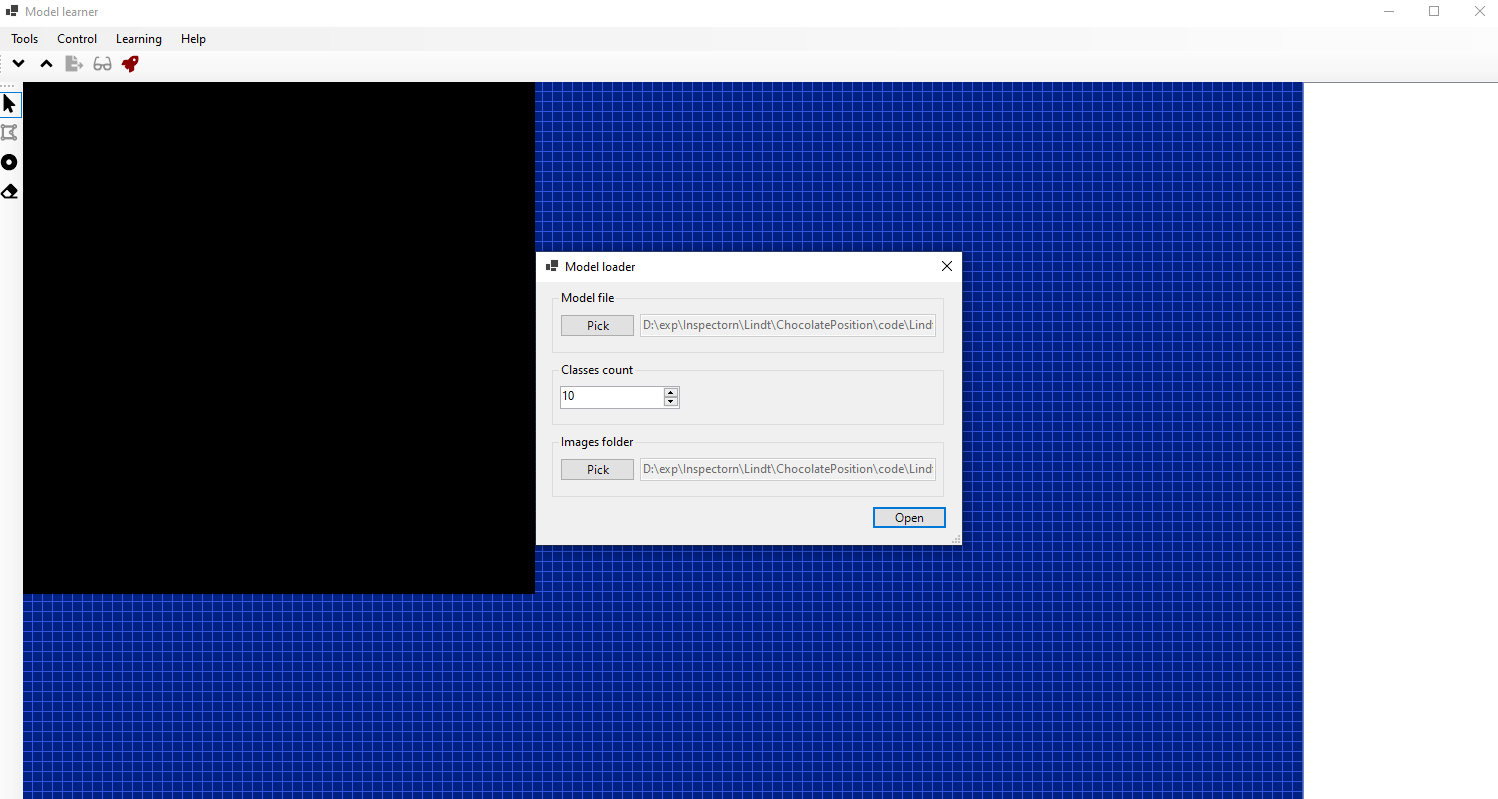Click the up chevron toolbar icon
This screenshot has height=799, width=1498.
46,64
